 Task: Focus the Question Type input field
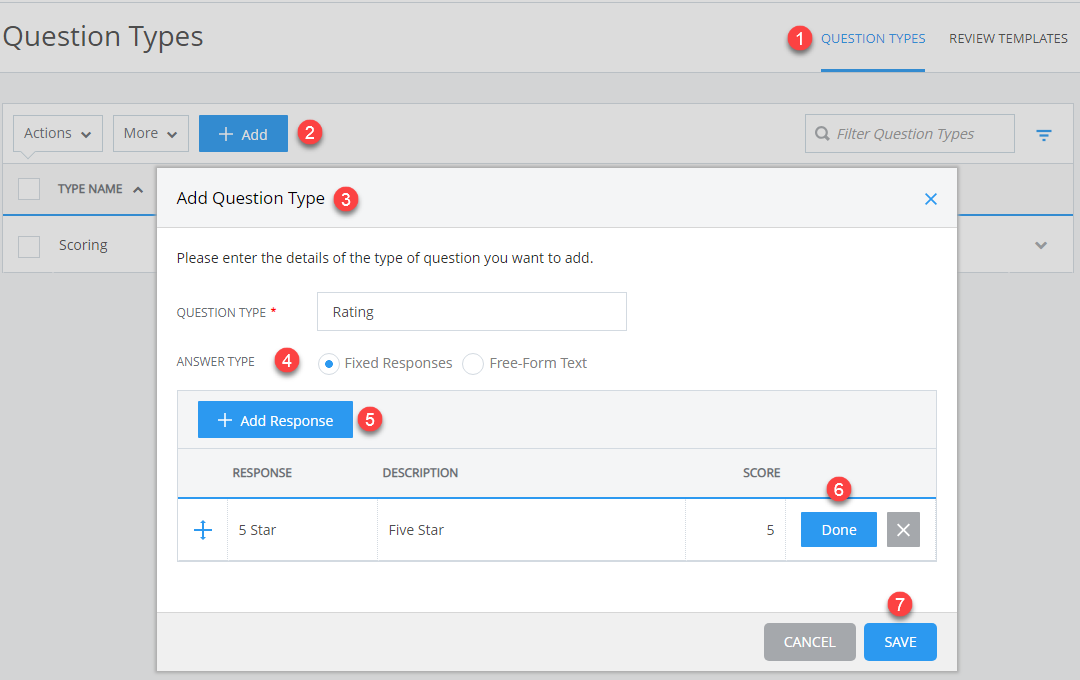click(472, 311)
